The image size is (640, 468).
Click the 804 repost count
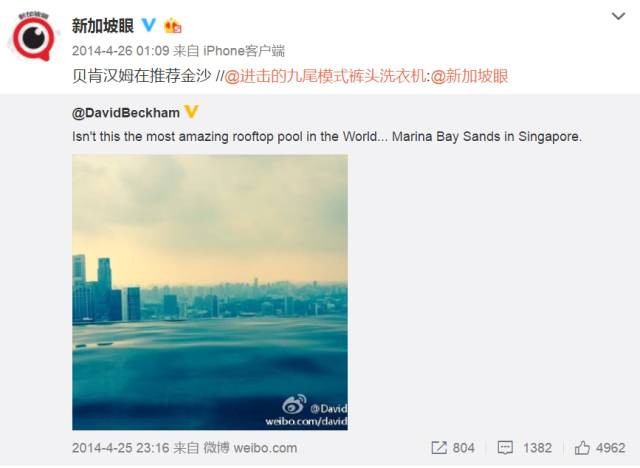coord(463,448)
